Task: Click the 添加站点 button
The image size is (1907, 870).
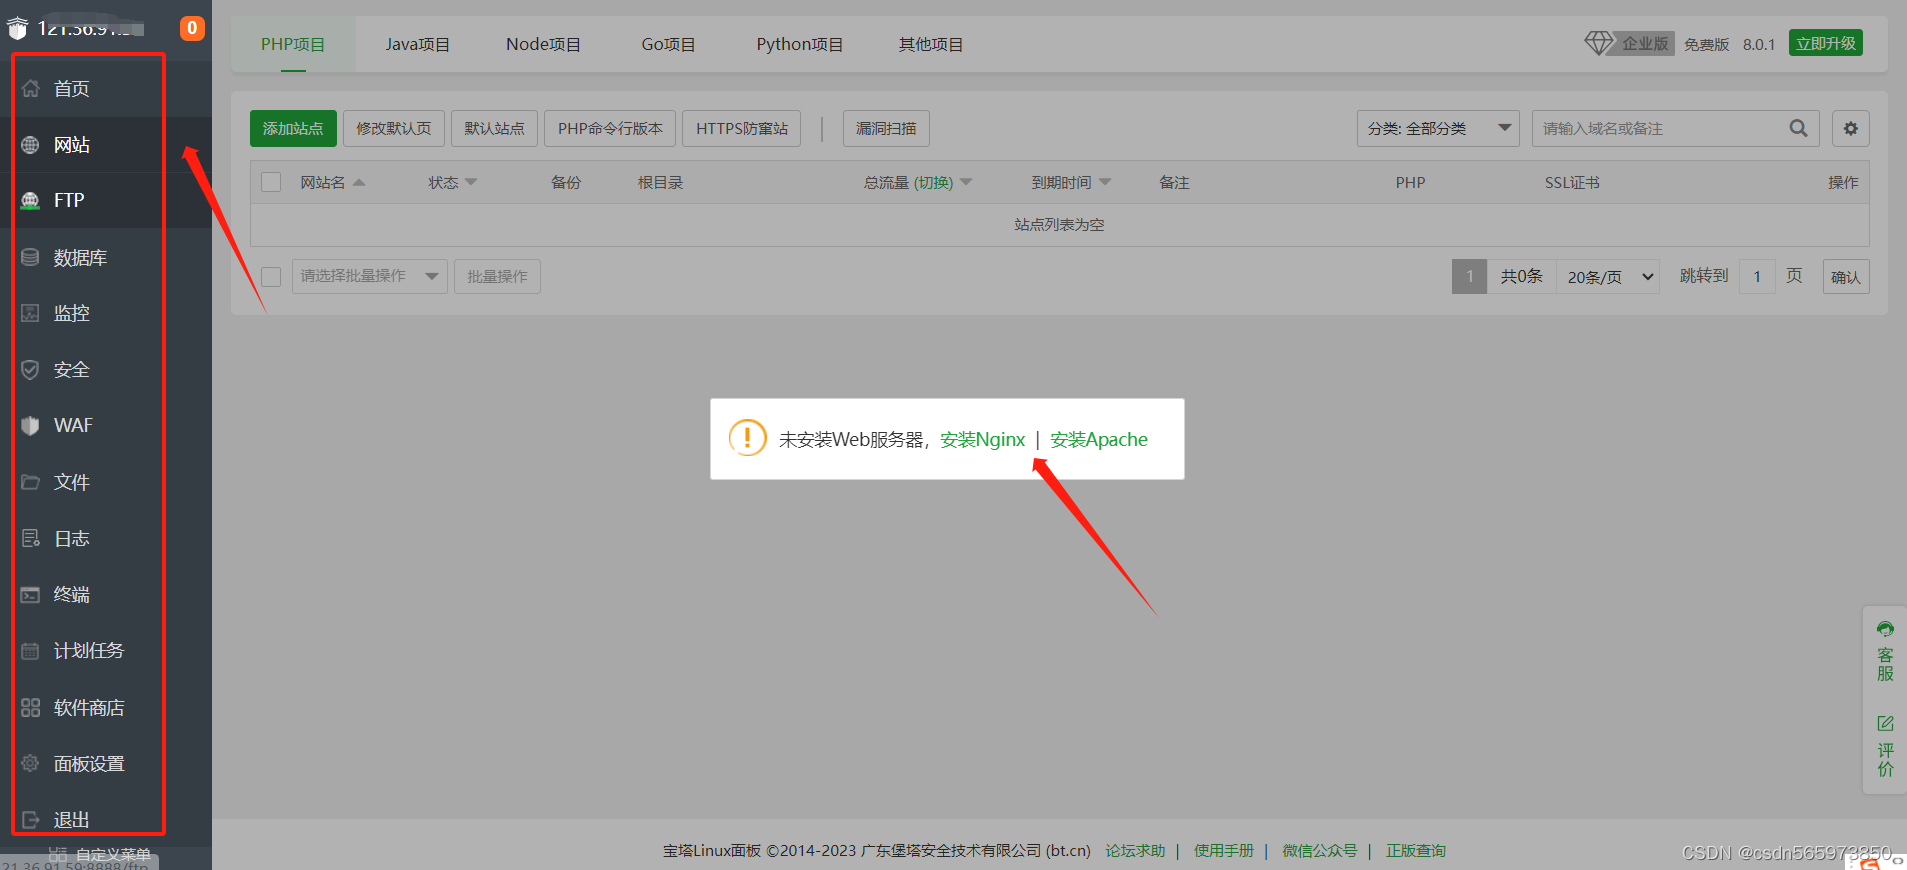Action: pyautogui.click(x=293, y=128)
